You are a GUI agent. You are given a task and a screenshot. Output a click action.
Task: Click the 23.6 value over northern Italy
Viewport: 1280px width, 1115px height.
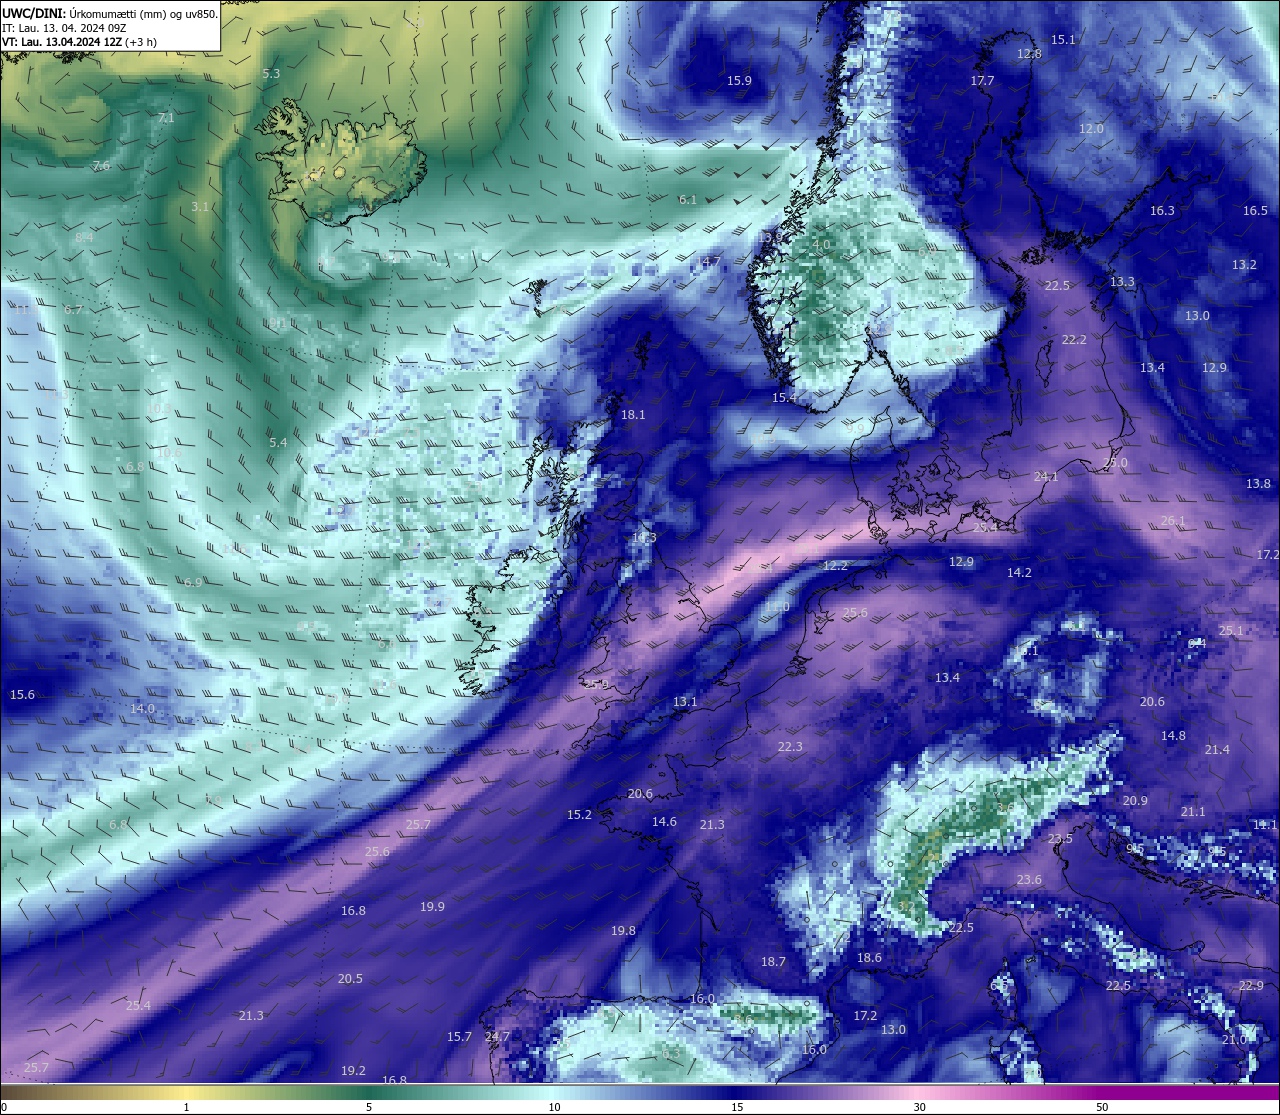tap(1029, 880)
